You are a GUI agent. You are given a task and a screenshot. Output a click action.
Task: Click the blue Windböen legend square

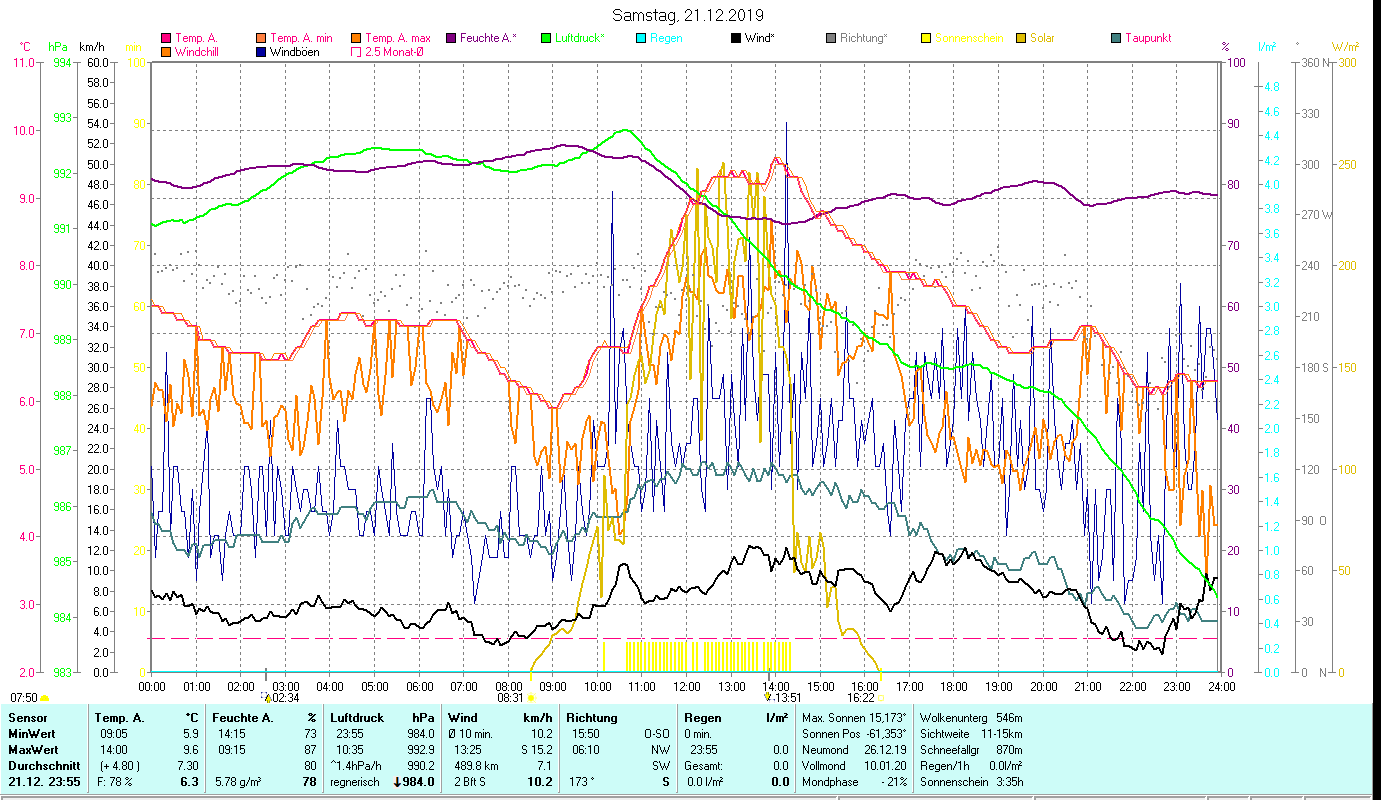click(x=261, y=52)
